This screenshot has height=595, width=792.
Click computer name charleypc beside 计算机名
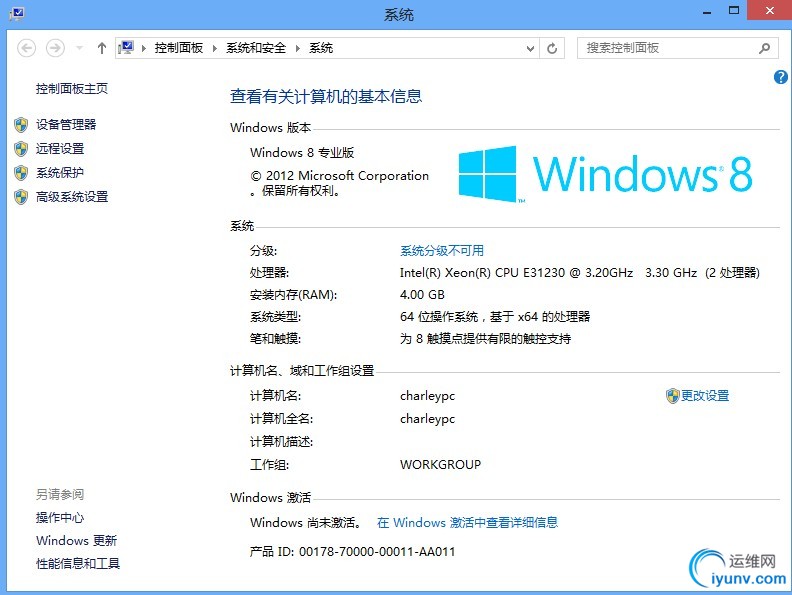click(x=427, y=396)
